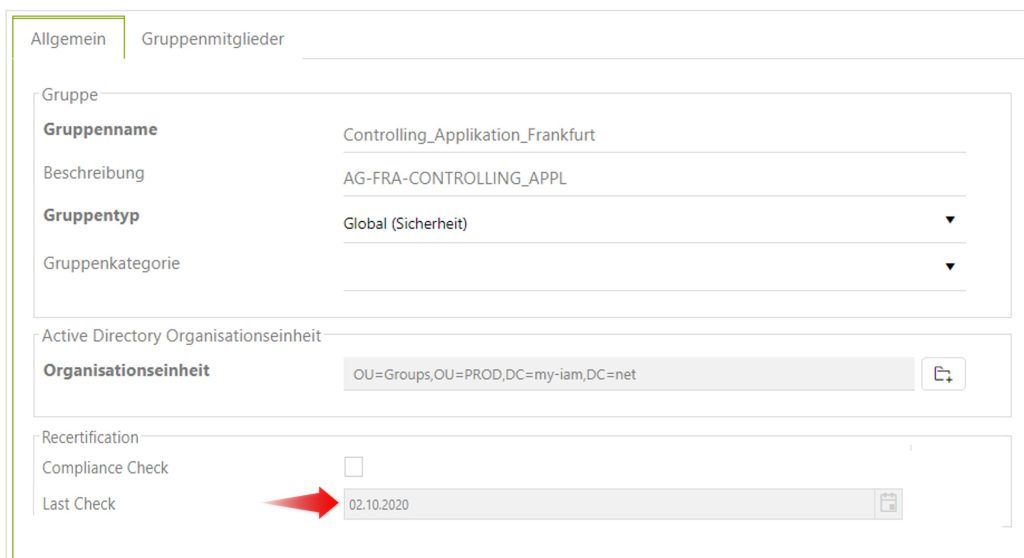This screenshot has width=1024, height=558.
Task: Click the bold Gruppenname label
Action: tap(100, 129)
